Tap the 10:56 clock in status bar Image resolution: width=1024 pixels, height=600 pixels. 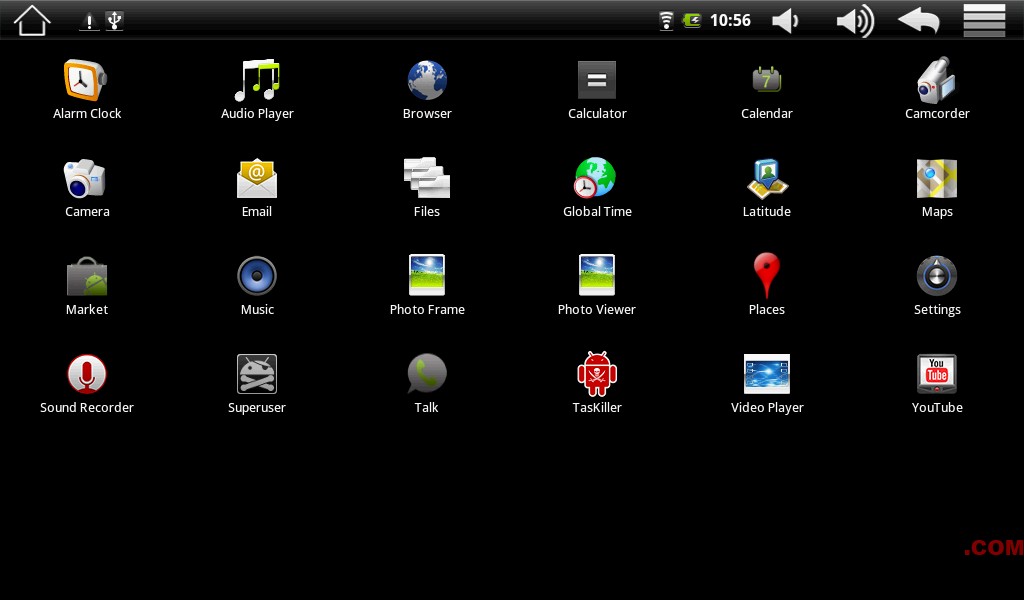pyautogui.click(x=730, y=20)
